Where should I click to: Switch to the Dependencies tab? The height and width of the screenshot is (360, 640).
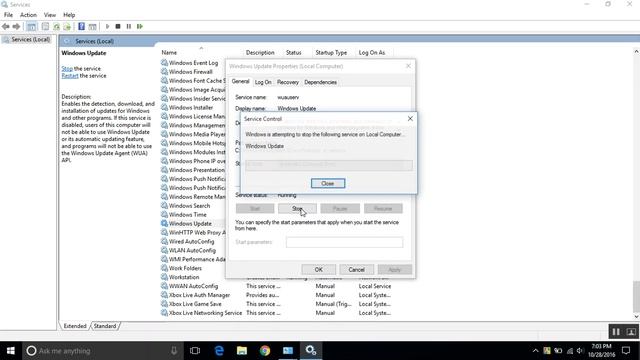point(320,82)
